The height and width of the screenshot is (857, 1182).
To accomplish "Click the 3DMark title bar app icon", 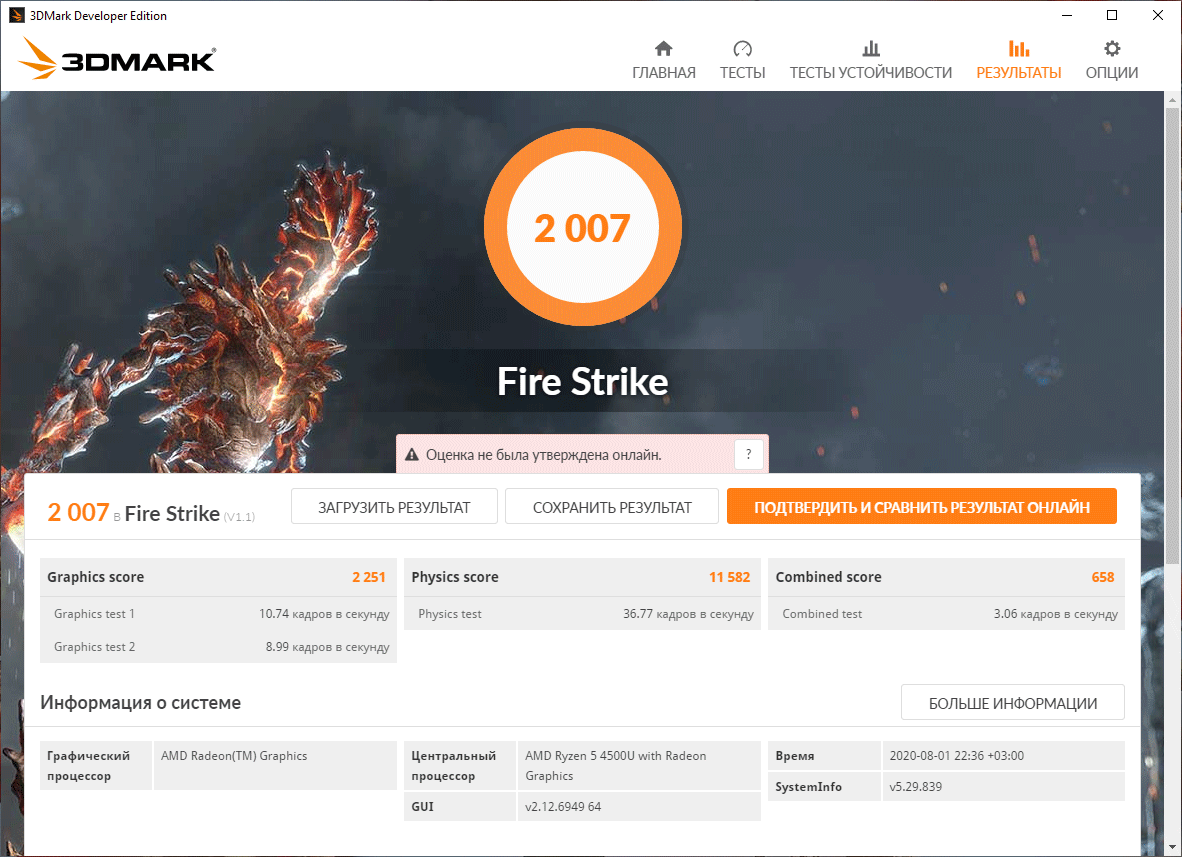I will (x=16, y=15).
